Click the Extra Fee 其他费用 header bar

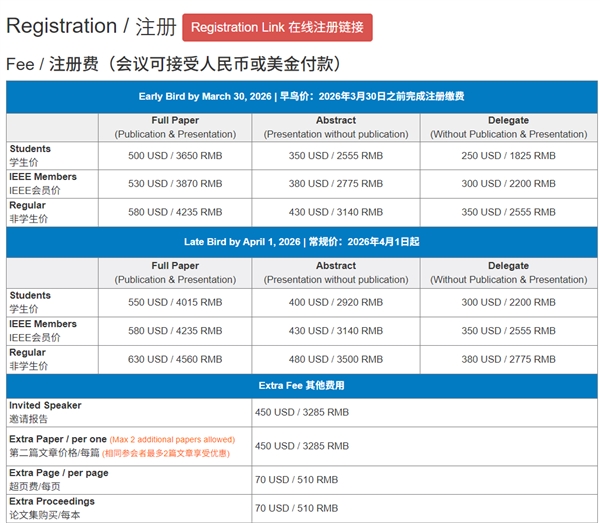click(301, 385)
